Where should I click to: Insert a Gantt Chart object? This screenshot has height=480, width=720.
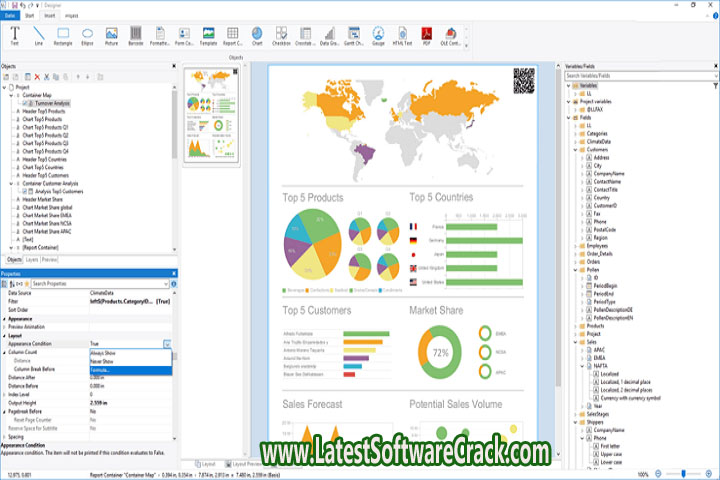tap(354, 36)
